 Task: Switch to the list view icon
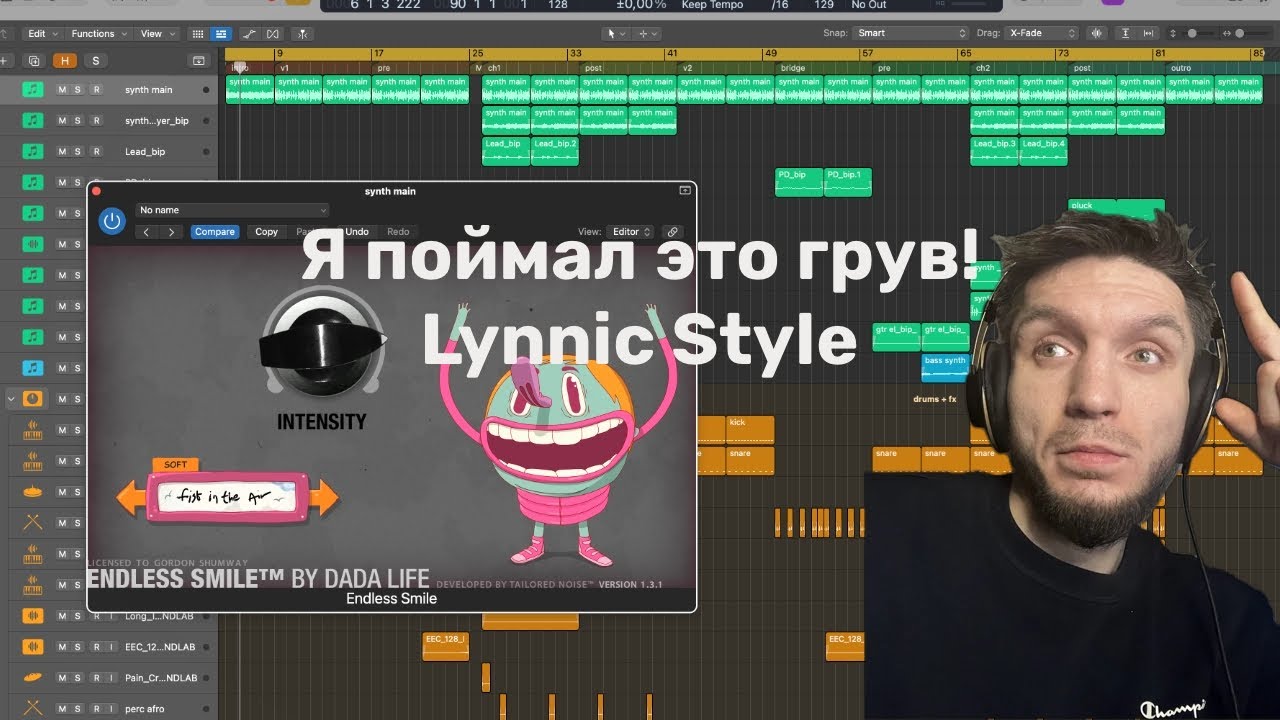click(221, 33)
